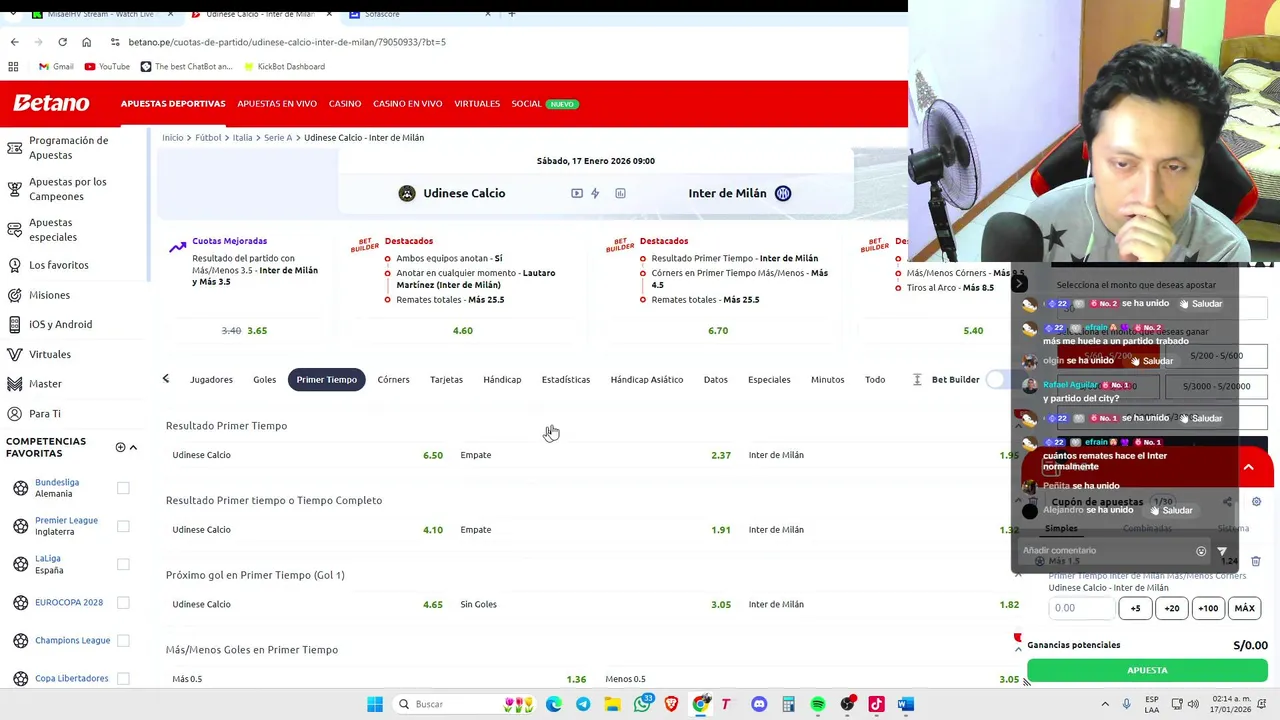Click the Betano logo
Viewport: 1280px width, 720px height.
coord(51,103)
